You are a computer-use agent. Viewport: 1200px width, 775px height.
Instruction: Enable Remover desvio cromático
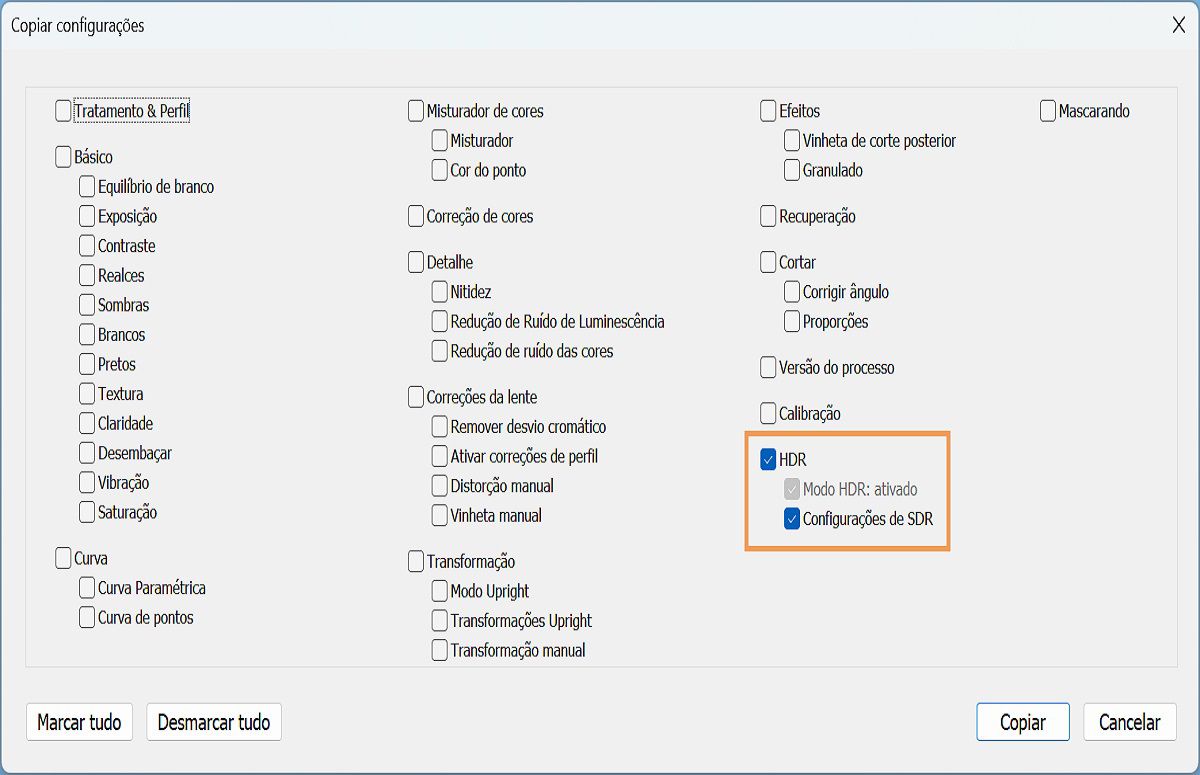click(x=438, y=427)
